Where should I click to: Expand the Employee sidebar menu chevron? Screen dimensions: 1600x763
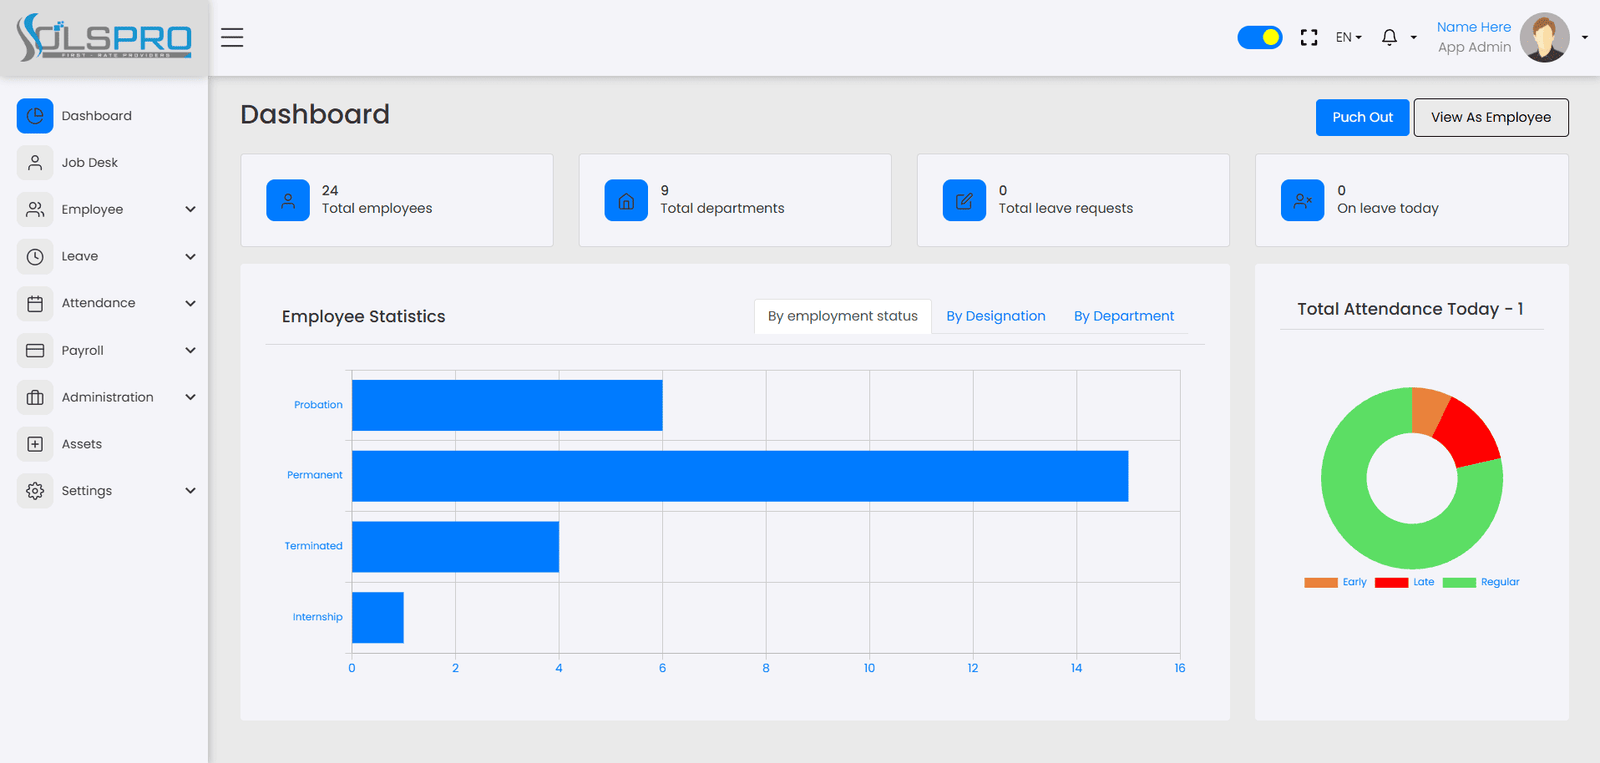coord(190,209)
